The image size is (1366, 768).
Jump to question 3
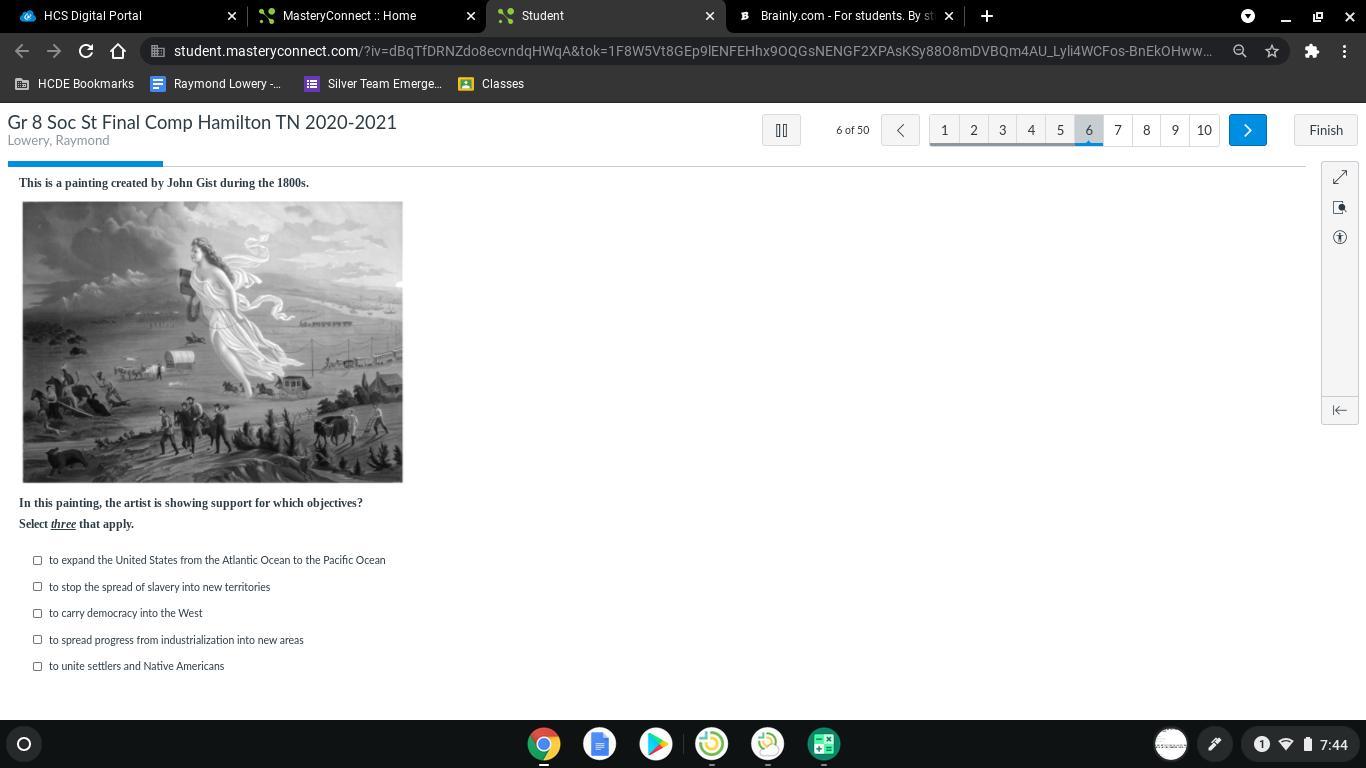[x=1002, y=130]
